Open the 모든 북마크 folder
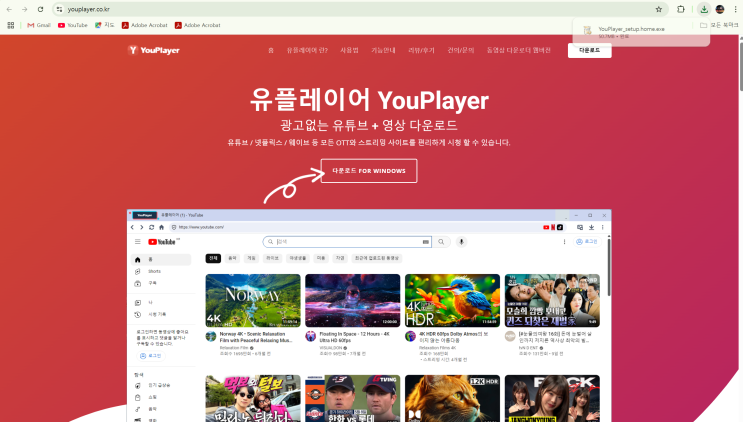 719,25
